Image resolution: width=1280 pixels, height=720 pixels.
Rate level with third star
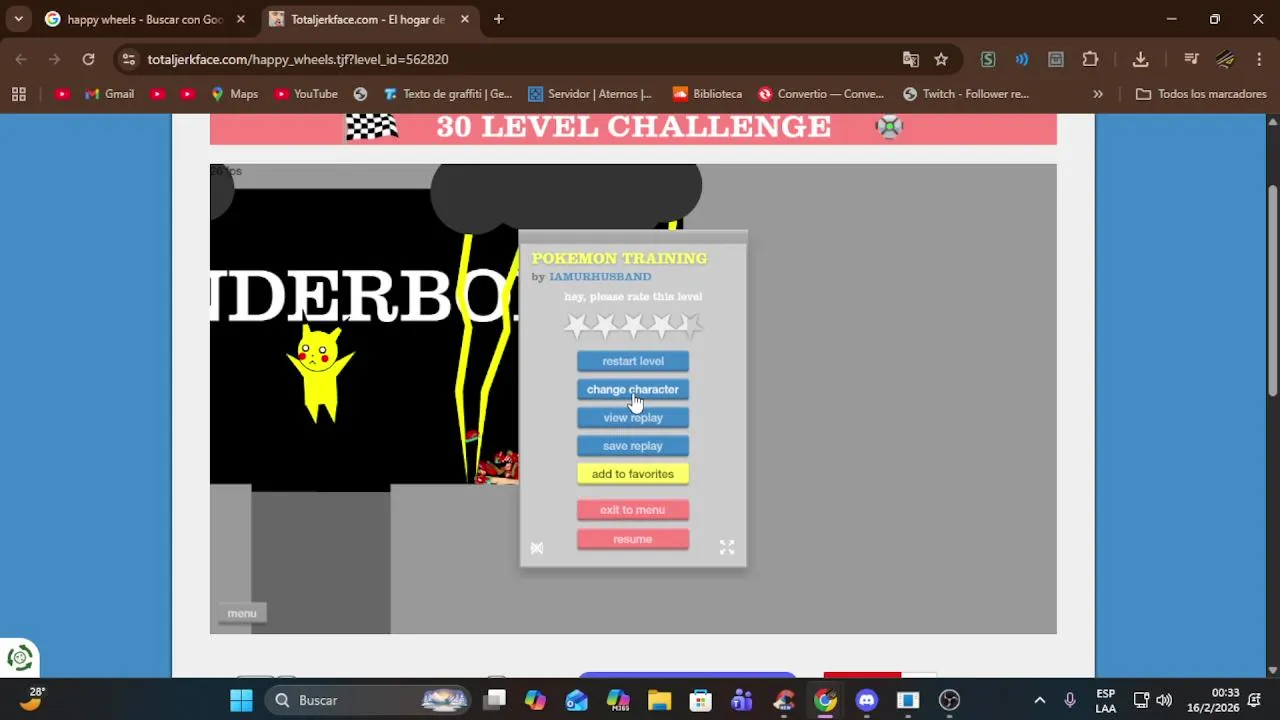coord(633,324)
